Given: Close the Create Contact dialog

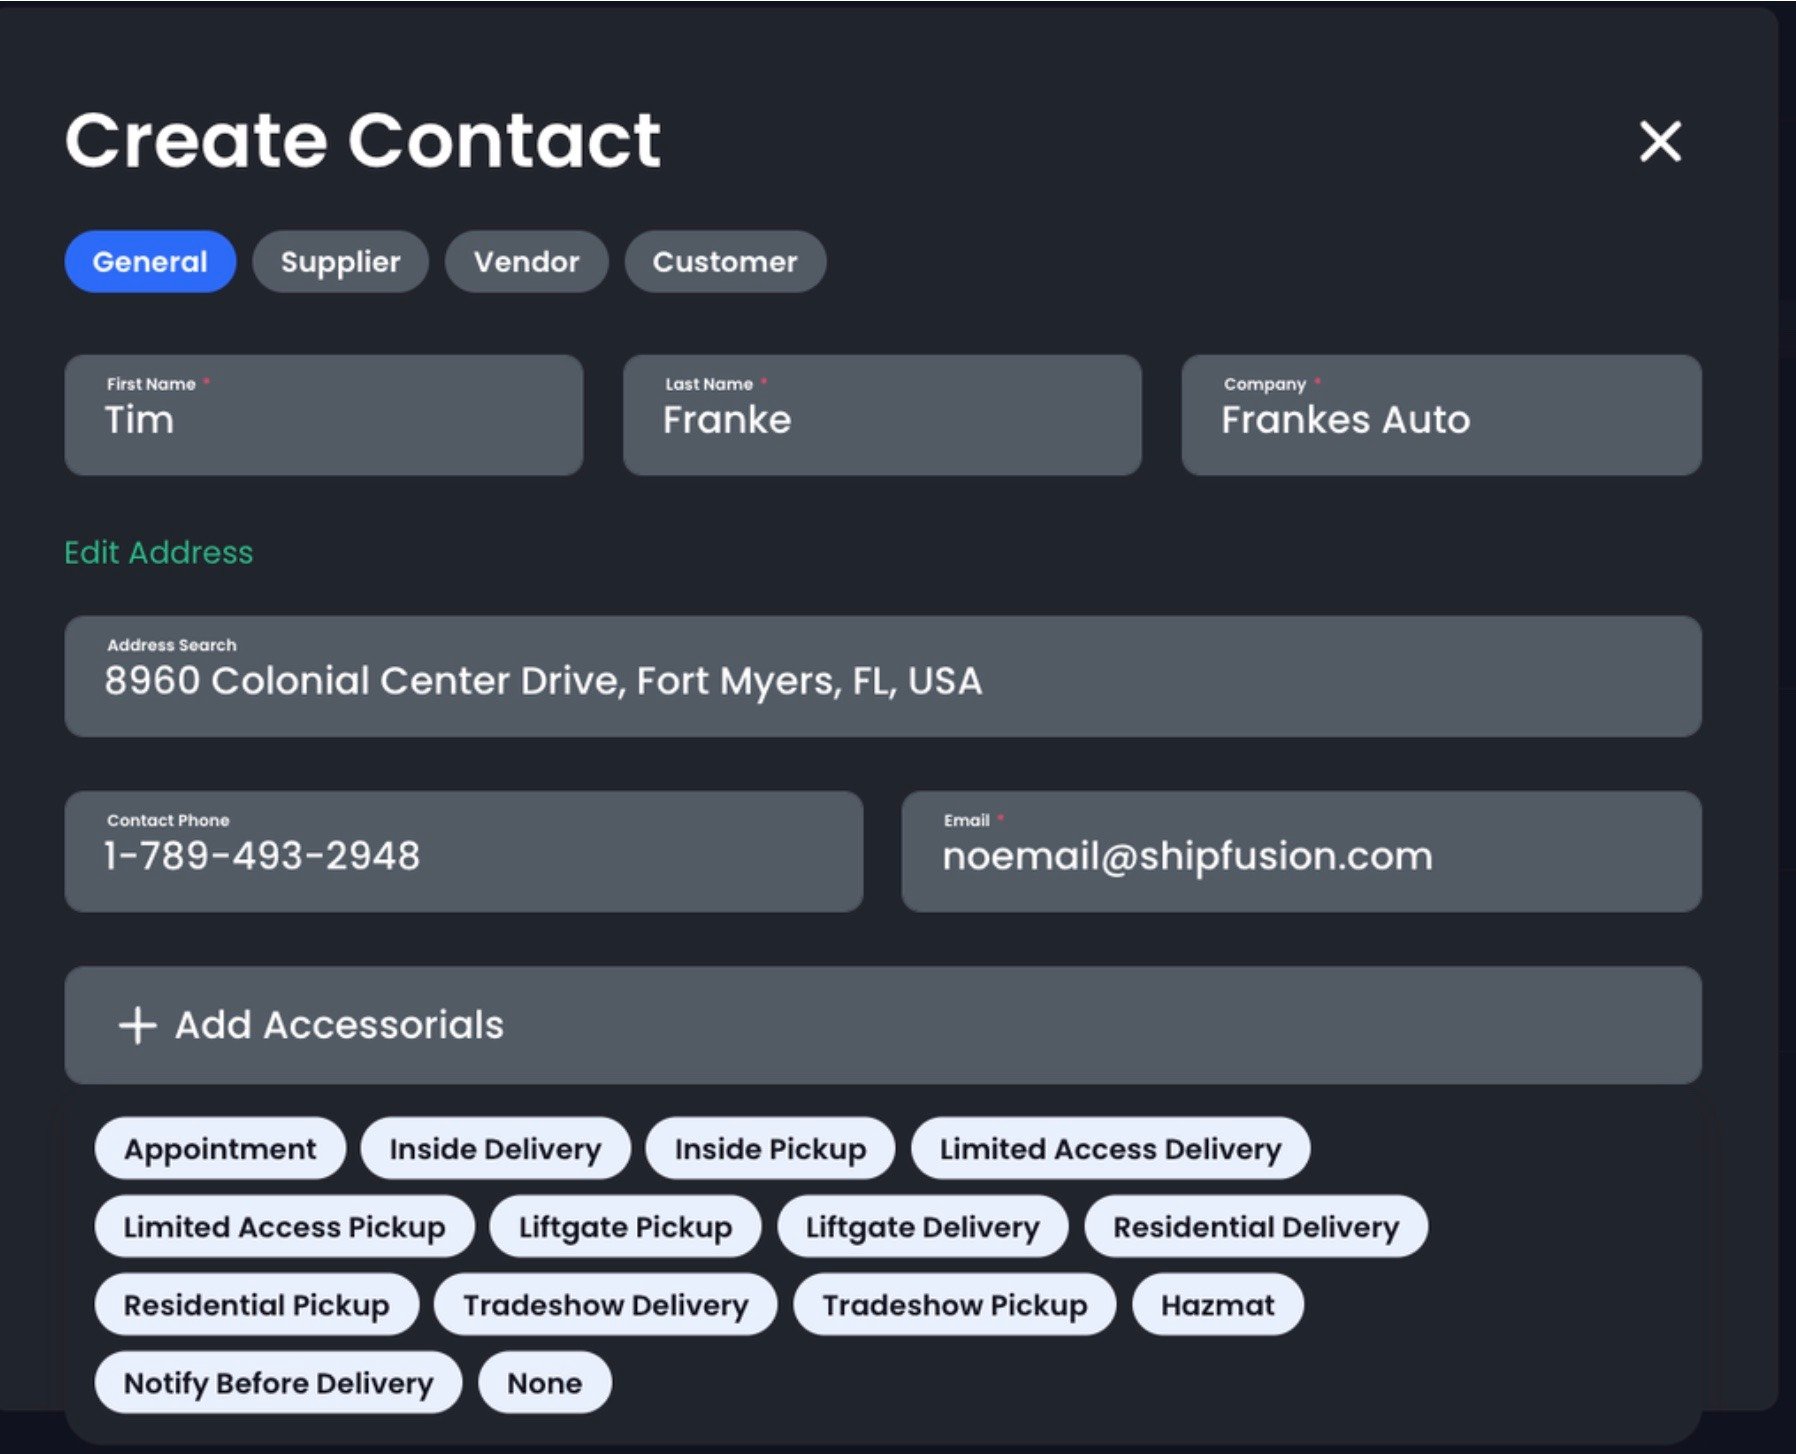Looking at the screenshot, I should point(1660,141).
